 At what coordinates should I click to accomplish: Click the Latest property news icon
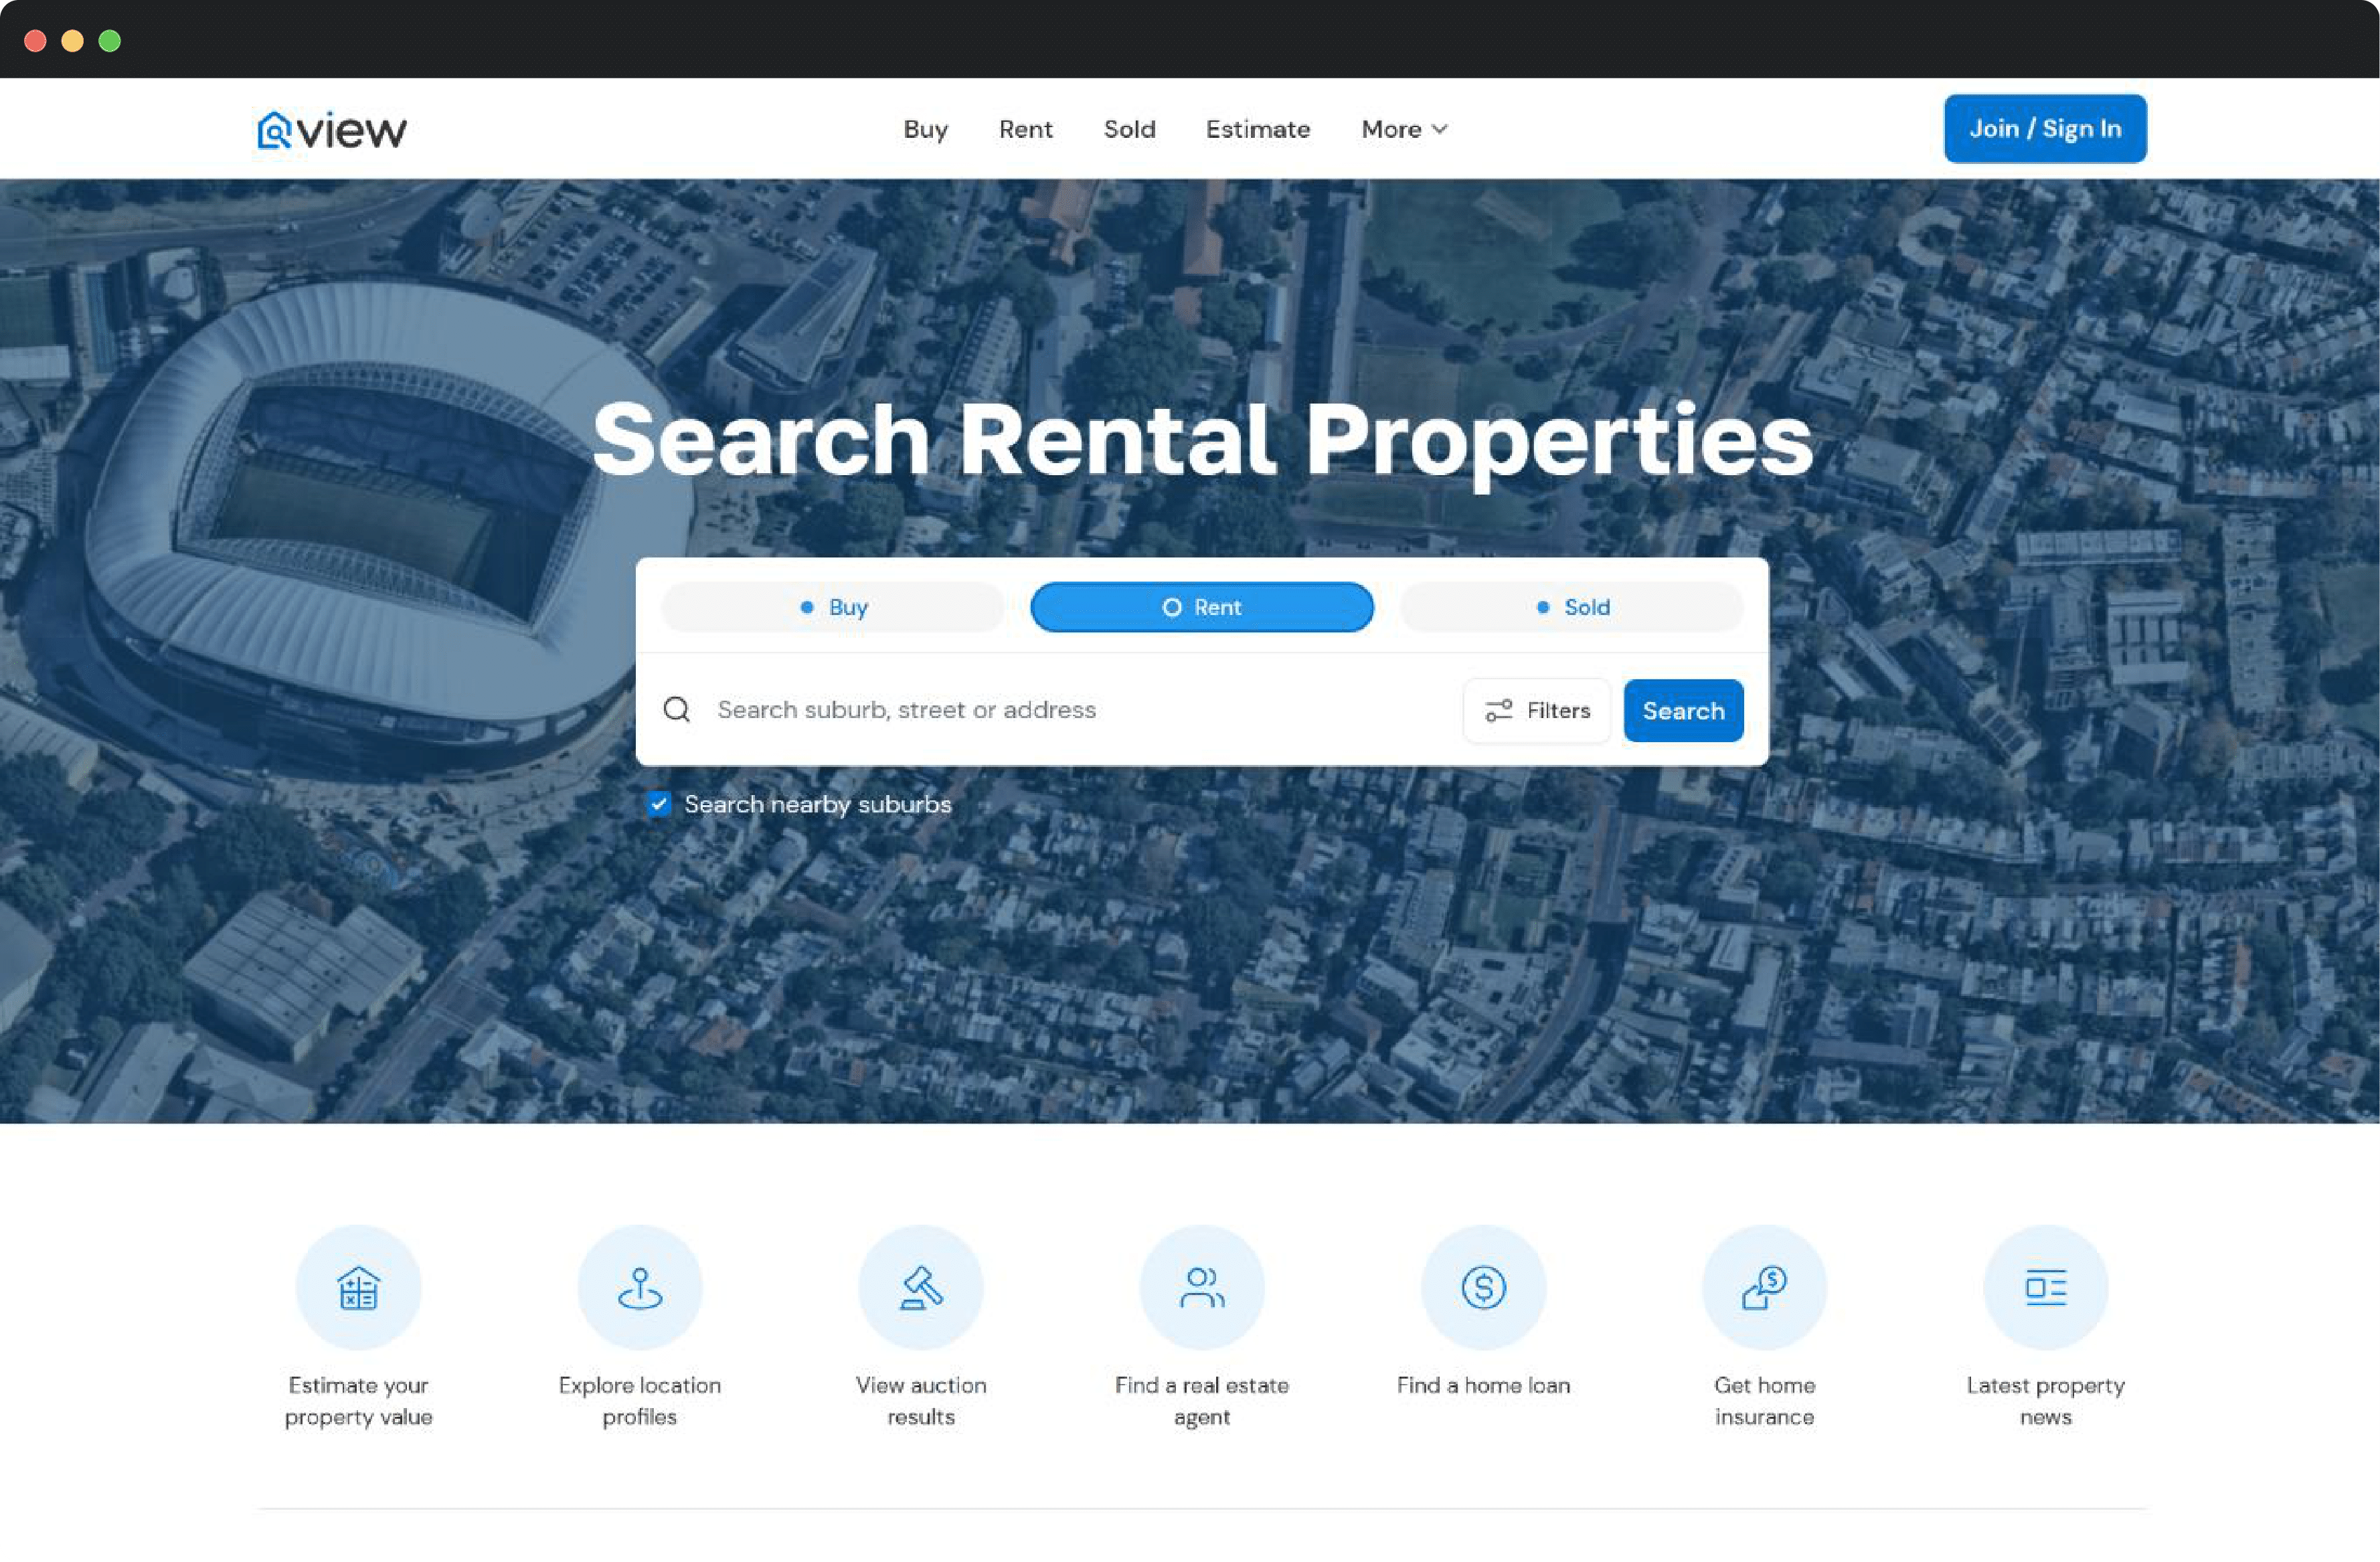[2045, 1288]
